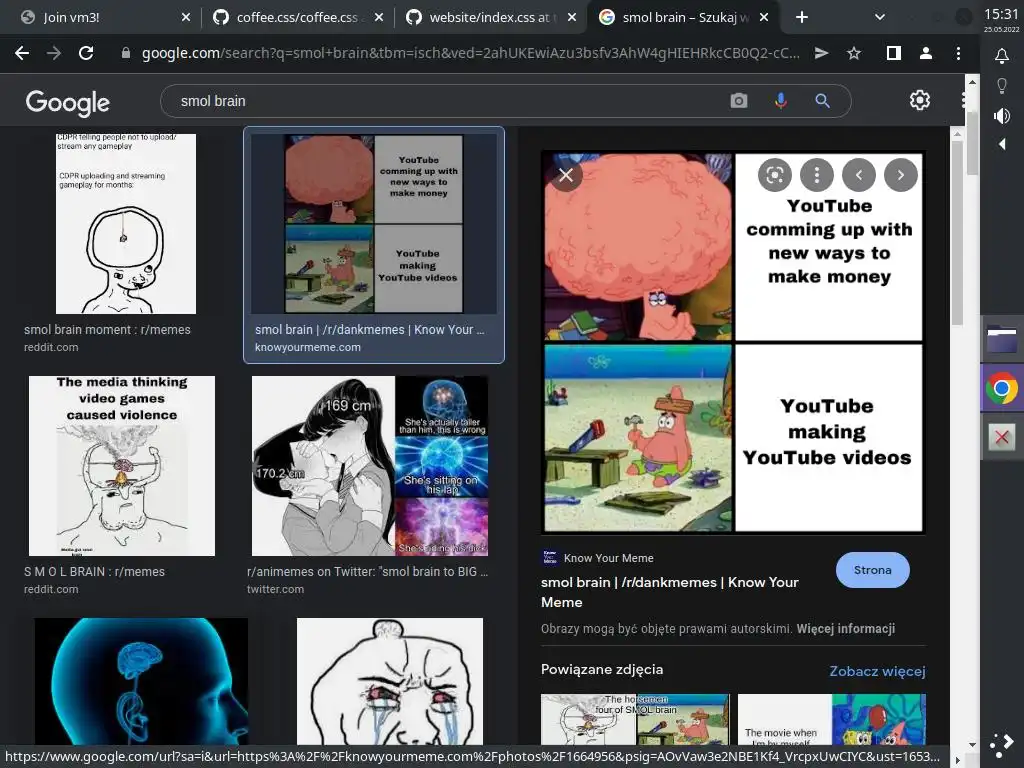Open the YouTube Patrick meme thumbnail in results
Viewport: 1024px width, 768px height.
point(374,224)
